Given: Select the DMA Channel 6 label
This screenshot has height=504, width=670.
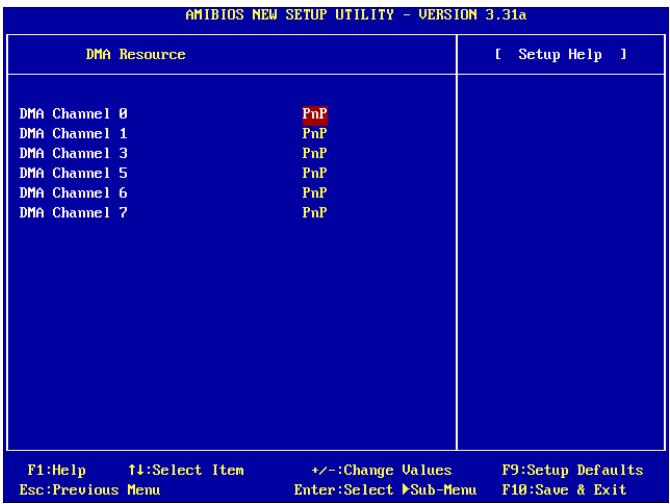Looking at the screenshot, I should (x=73, y=193).
